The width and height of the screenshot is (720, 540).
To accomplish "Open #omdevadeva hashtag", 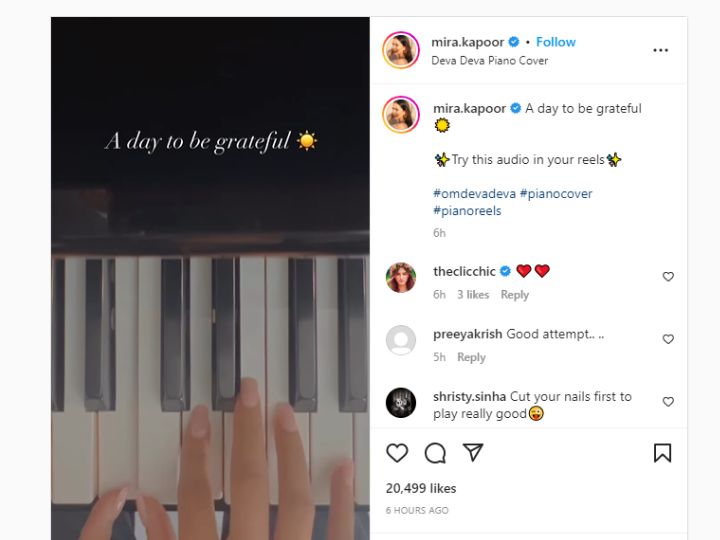I will (474, 194).
